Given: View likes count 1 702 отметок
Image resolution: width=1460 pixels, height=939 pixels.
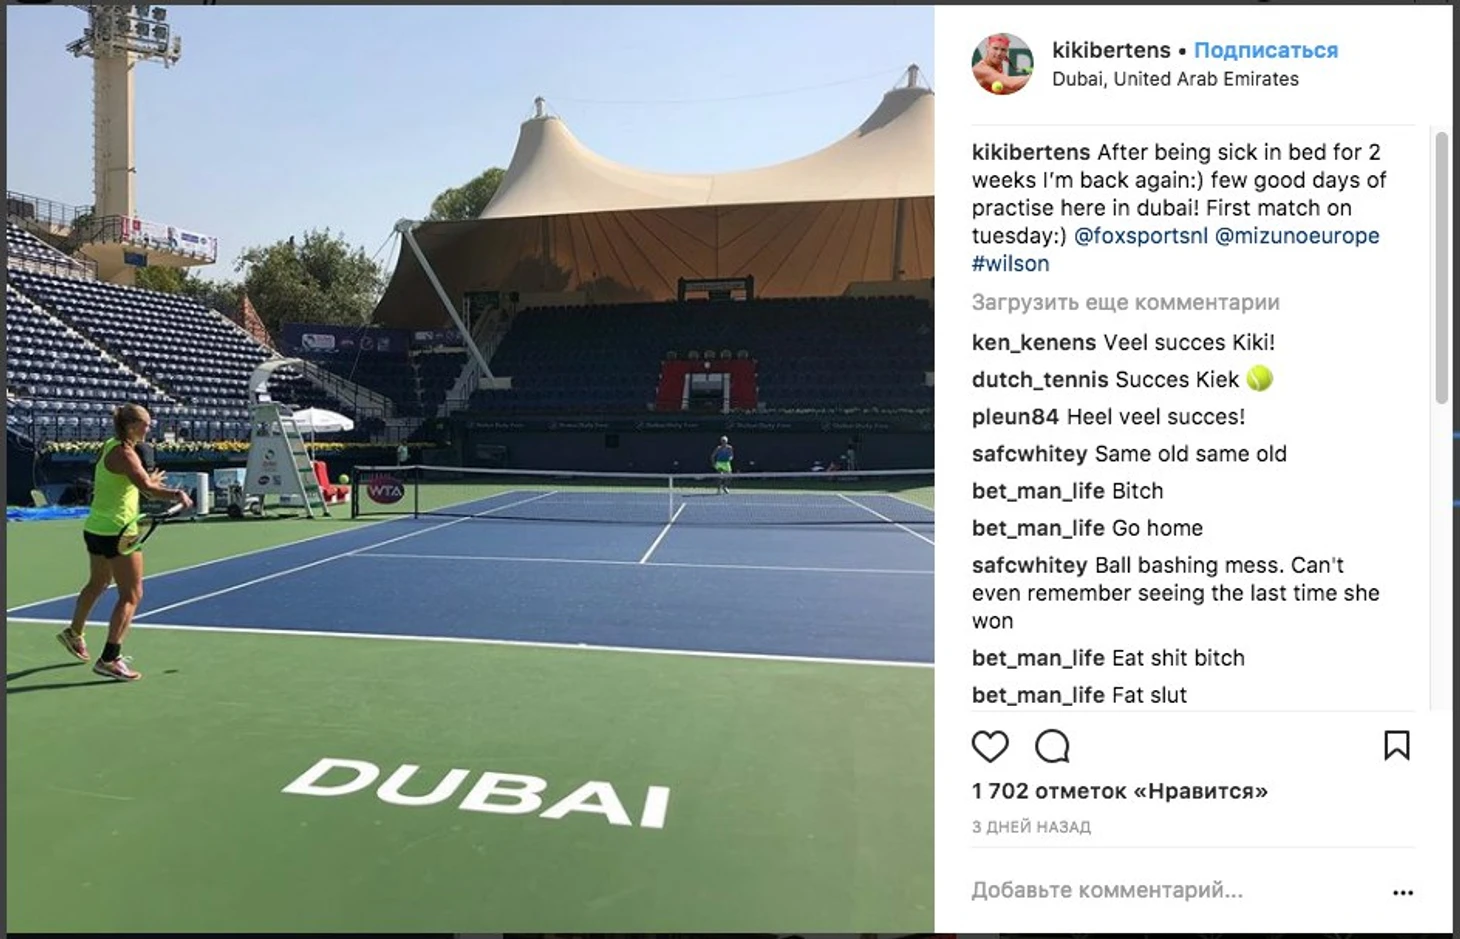Looking at the screenshot, I should (1119, 791).
